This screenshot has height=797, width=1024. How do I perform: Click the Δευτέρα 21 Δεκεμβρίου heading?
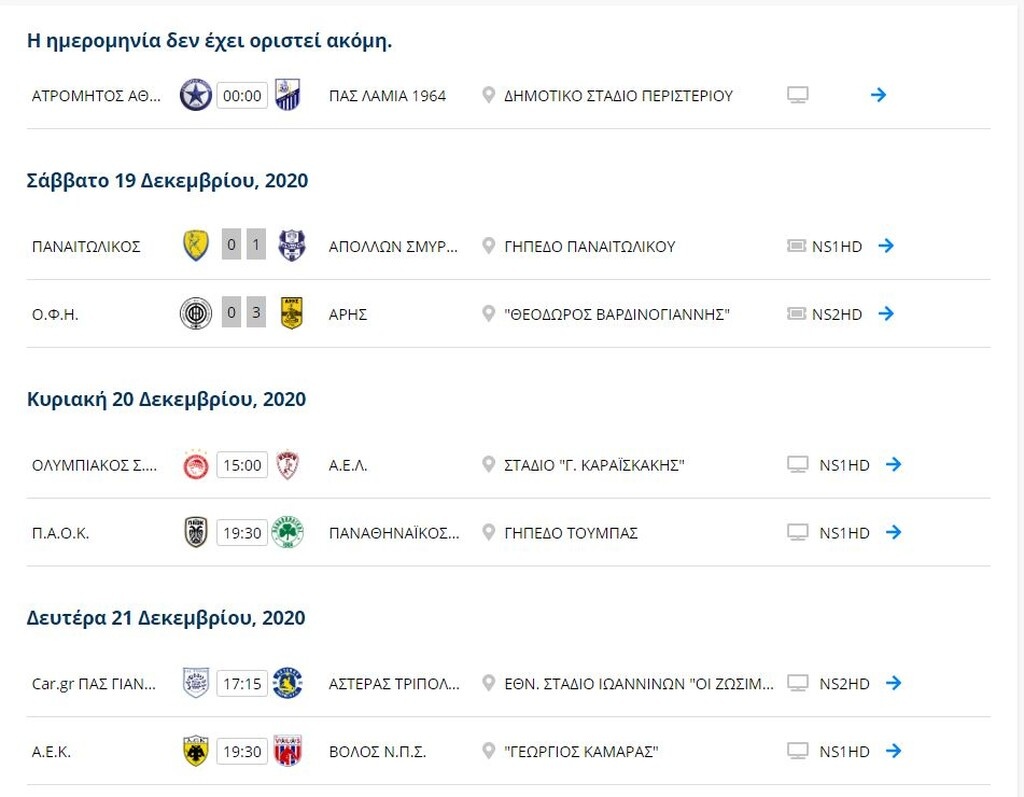(x=166, y=618)
